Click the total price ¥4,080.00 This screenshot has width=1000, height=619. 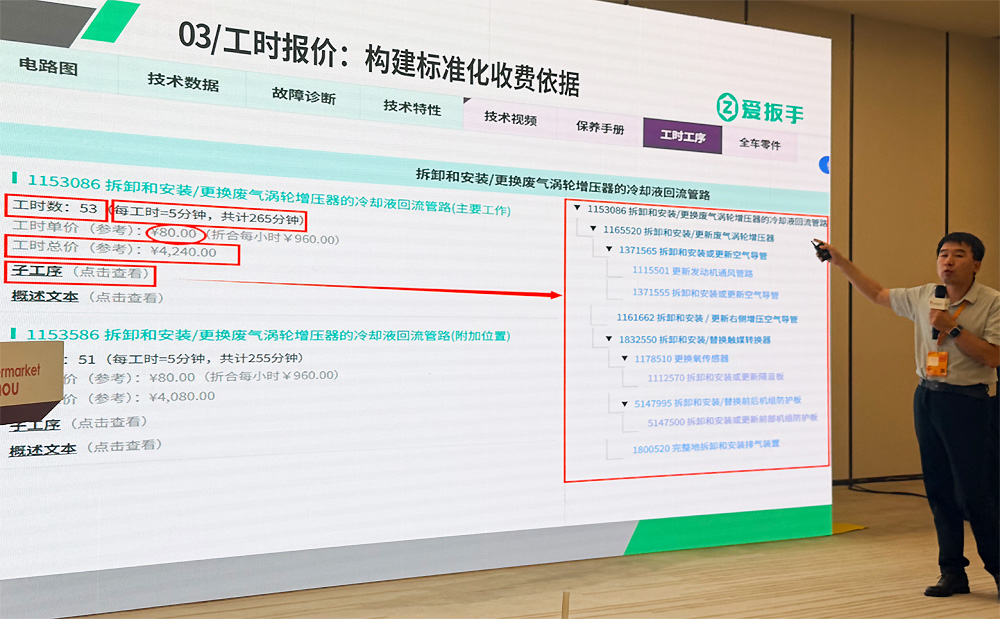pyautogui.click(x=182, y=397)
